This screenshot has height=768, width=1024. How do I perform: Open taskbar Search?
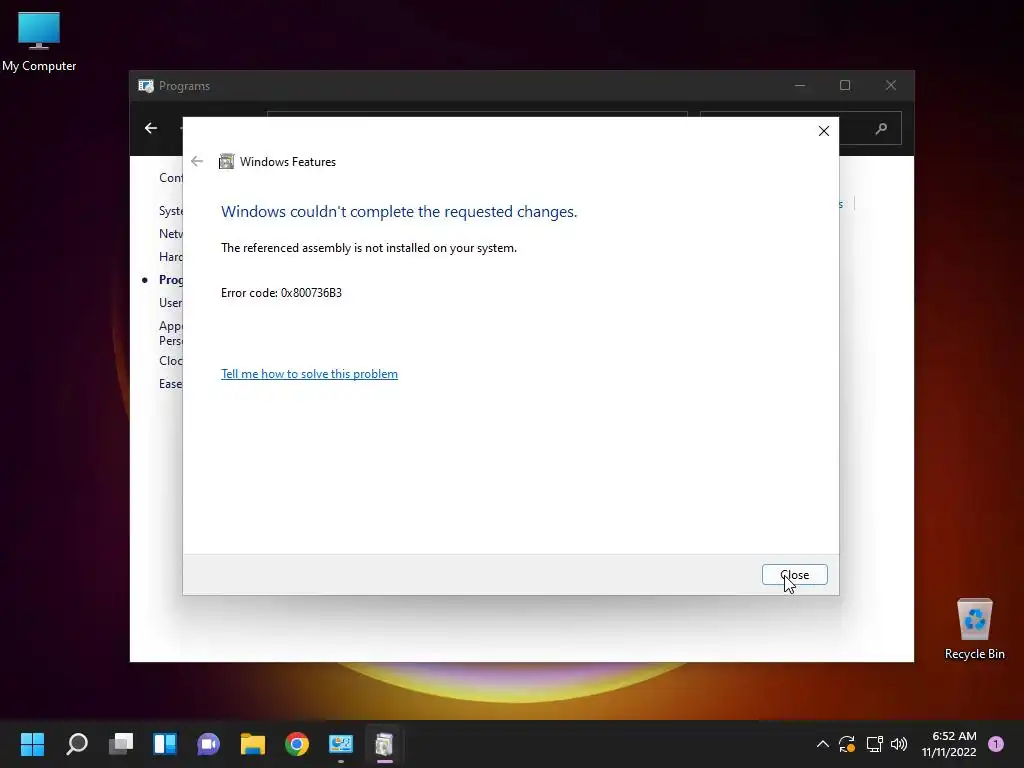(x=77, y=744)
